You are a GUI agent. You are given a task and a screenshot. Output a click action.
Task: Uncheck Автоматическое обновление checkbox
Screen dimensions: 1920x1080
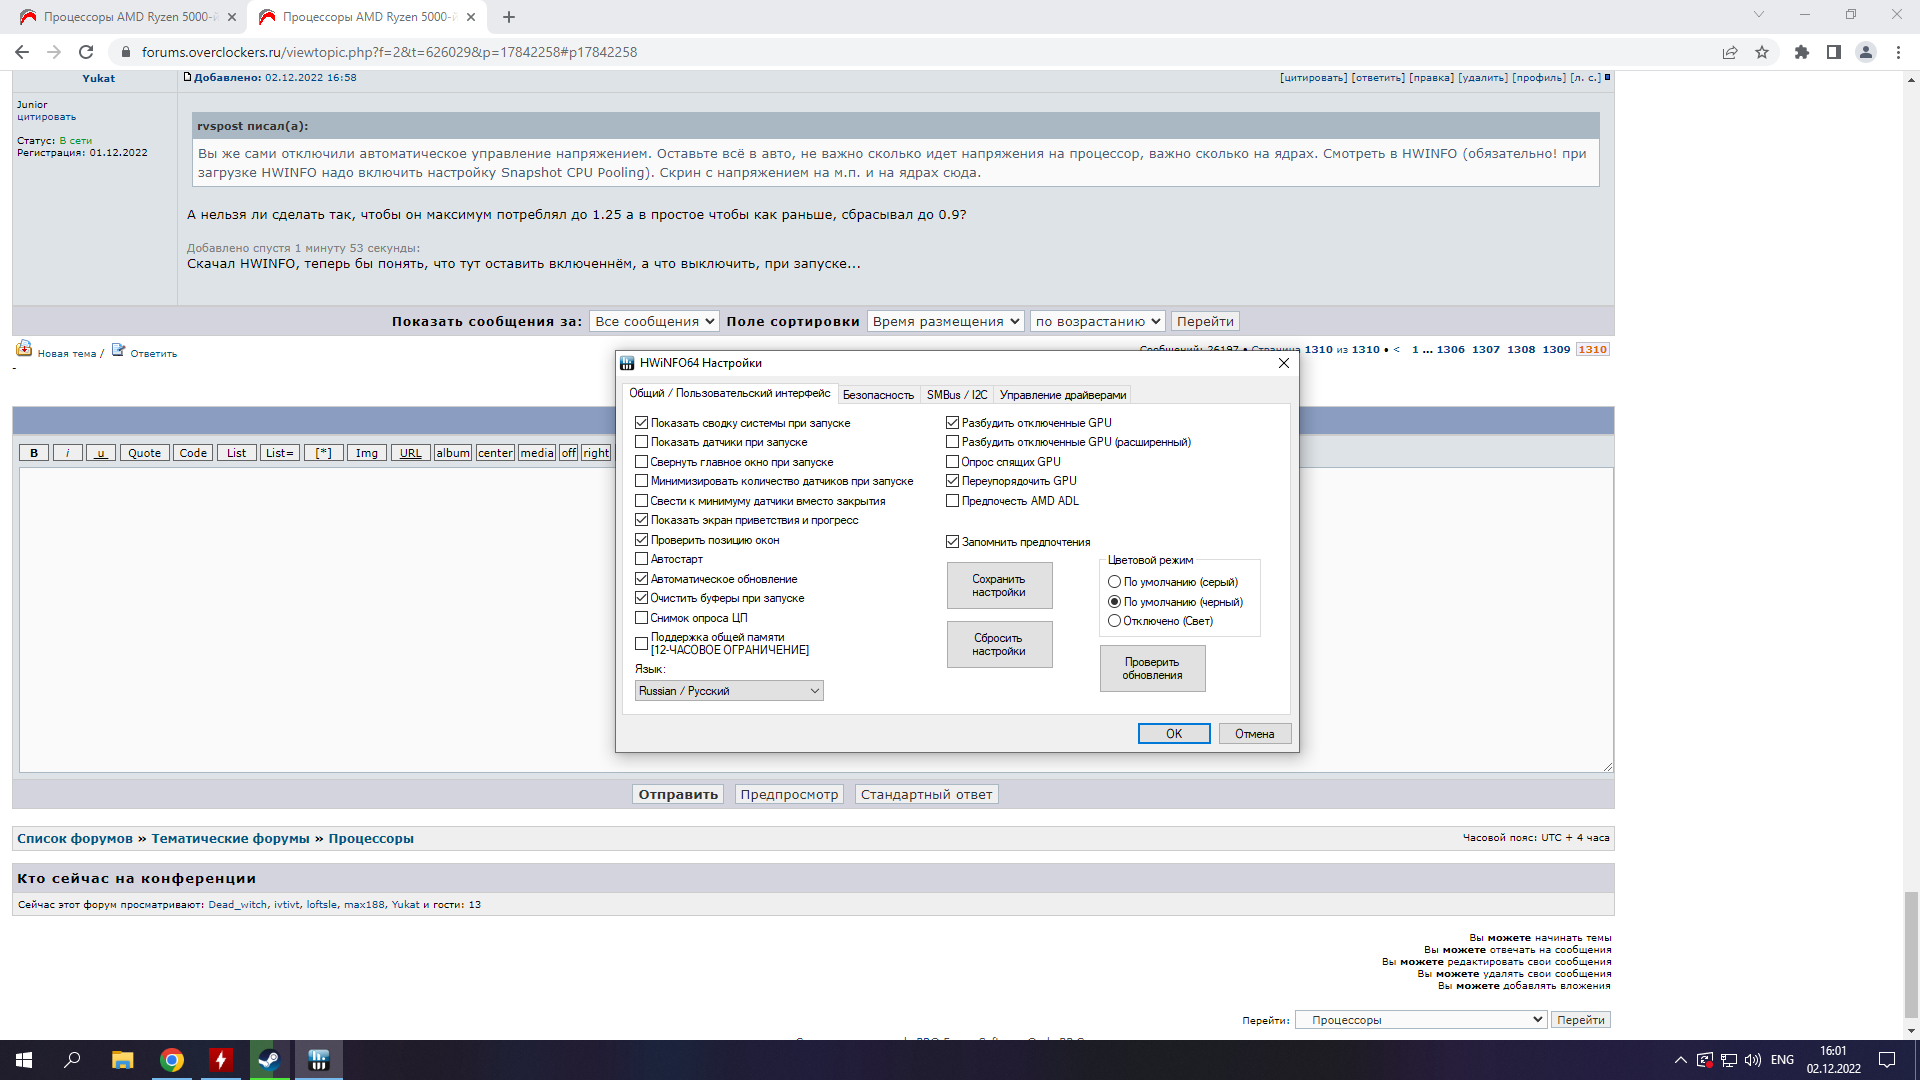(x=642, y=579)
